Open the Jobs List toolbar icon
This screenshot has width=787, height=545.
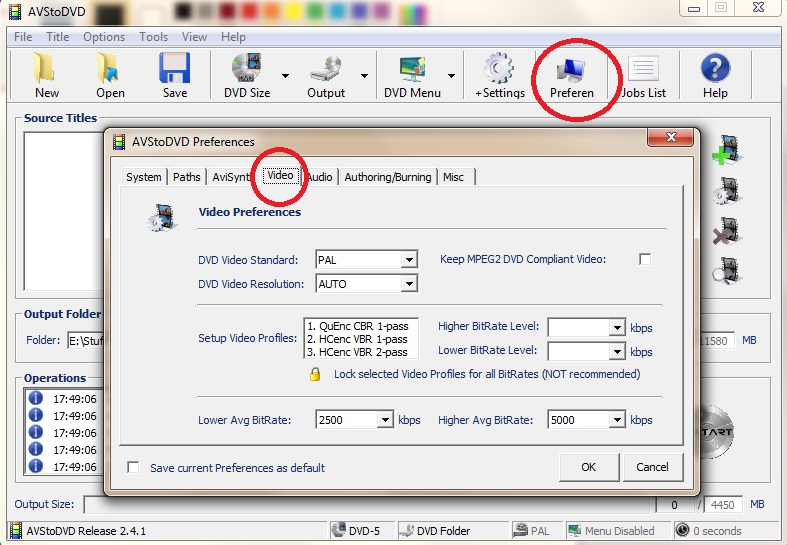coord(643,69)
